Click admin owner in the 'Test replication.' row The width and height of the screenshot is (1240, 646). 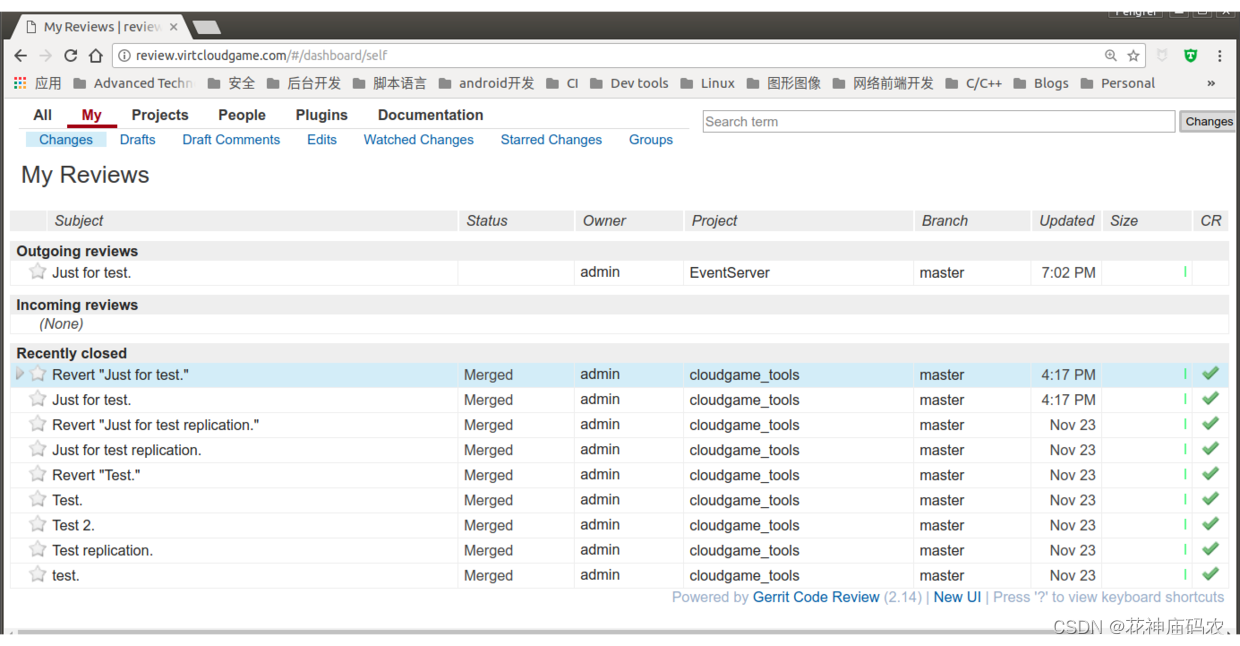[x=600, y=549]
